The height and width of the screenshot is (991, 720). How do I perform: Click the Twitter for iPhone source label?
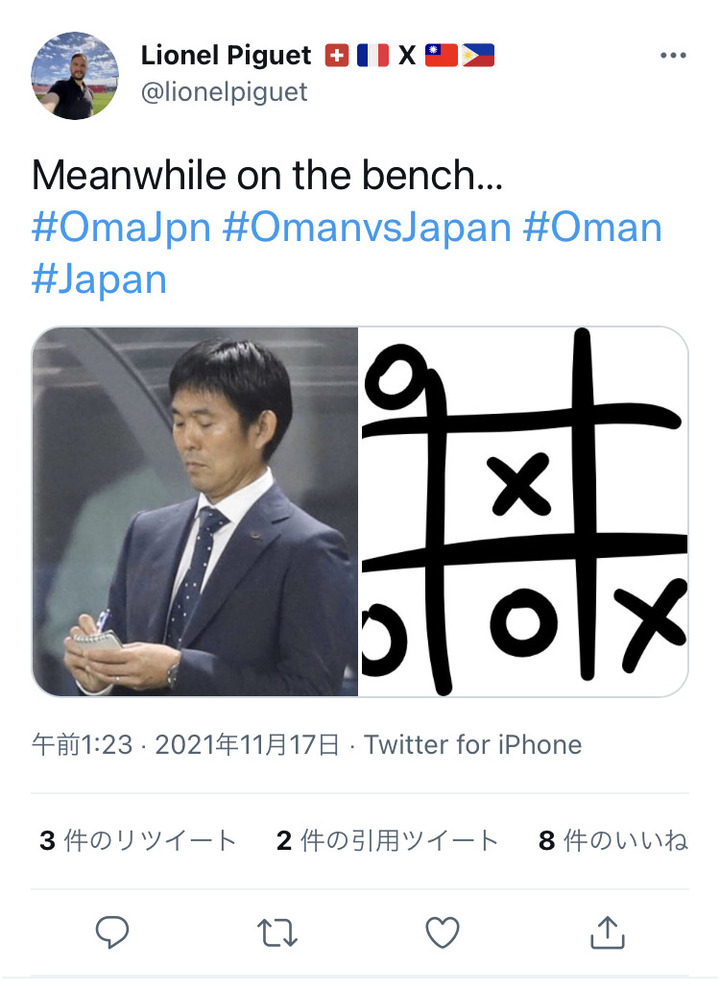[x=472, y=745]
